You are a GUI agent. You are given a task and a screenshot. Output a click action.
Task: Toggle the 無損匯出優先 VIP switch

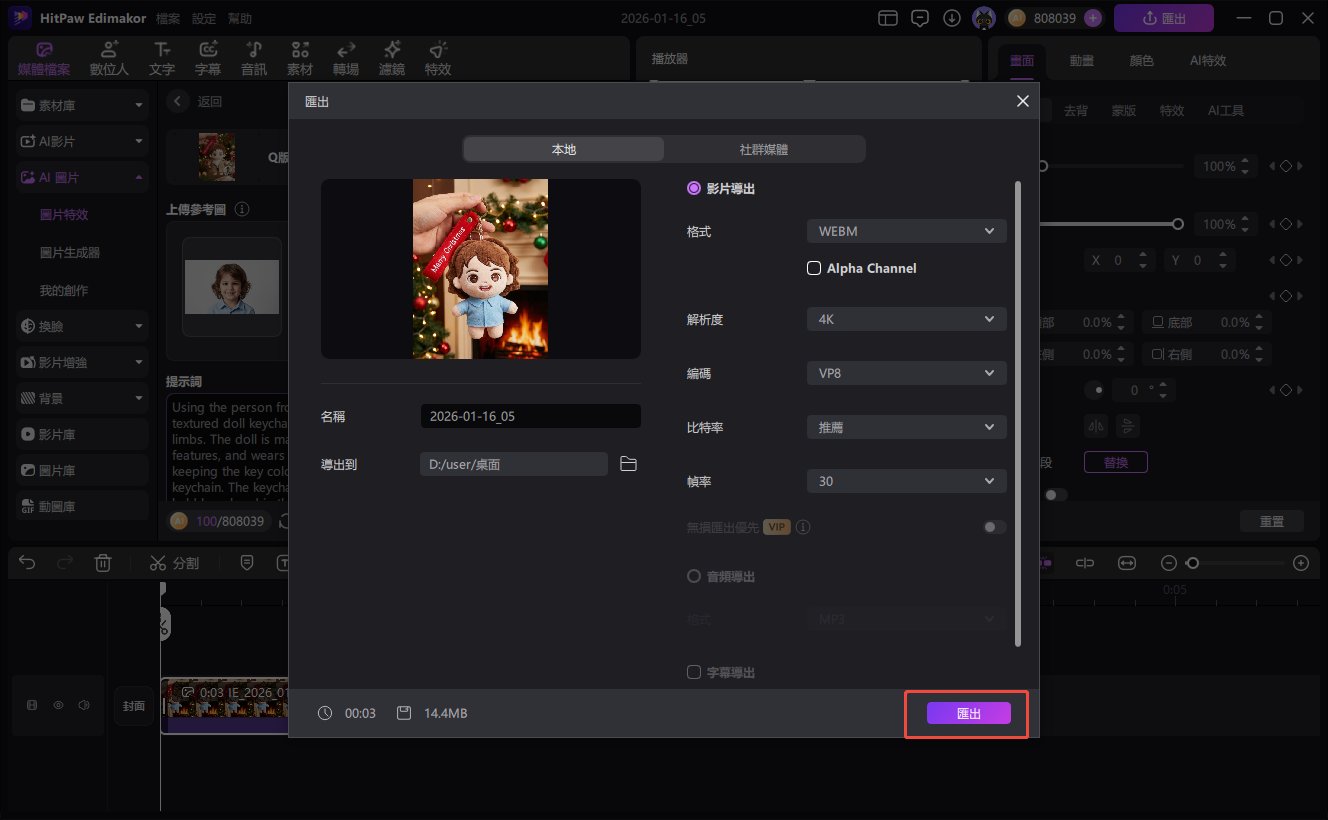994,526
